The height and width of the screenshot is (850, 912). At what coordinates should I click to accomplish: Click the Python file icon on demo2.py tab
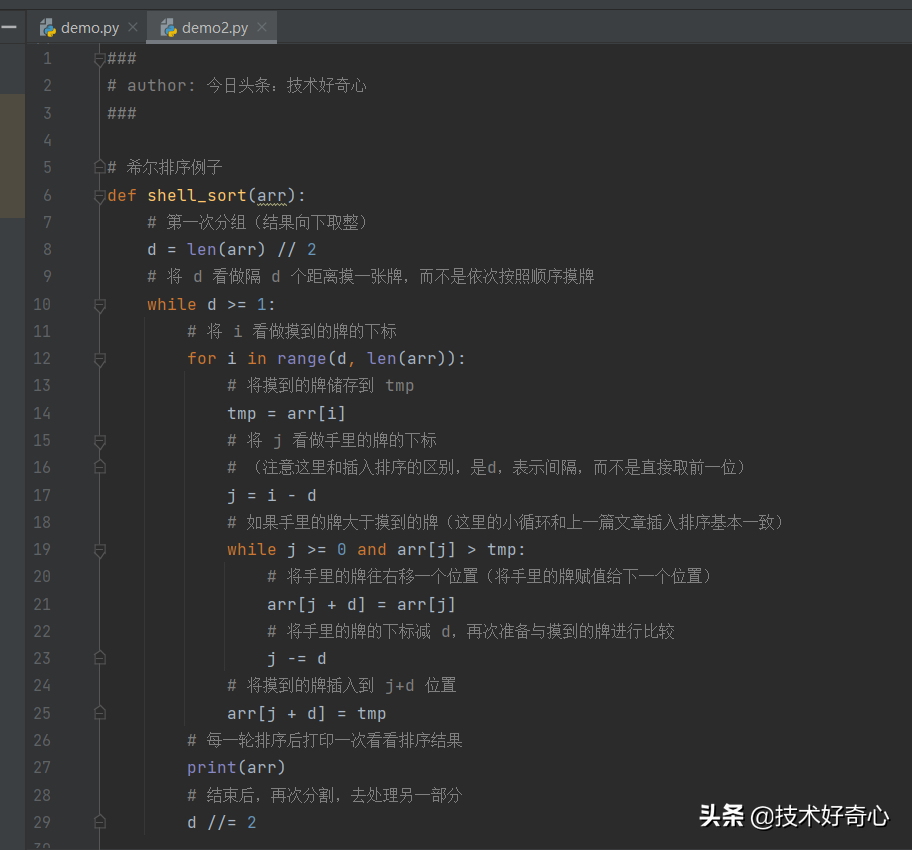(x=170, y=27)
